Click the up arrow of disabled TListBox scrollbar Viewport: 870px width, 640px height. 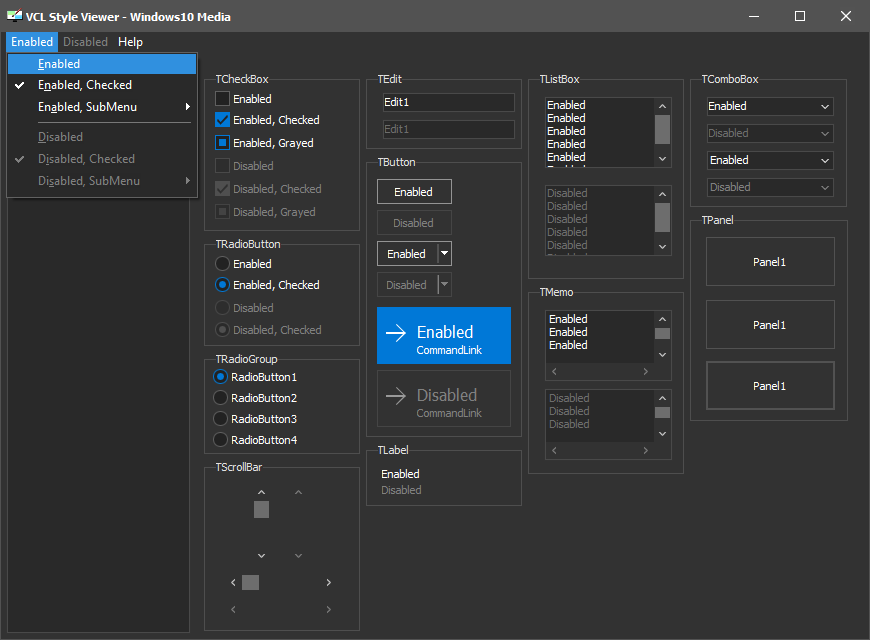[662, 194]
